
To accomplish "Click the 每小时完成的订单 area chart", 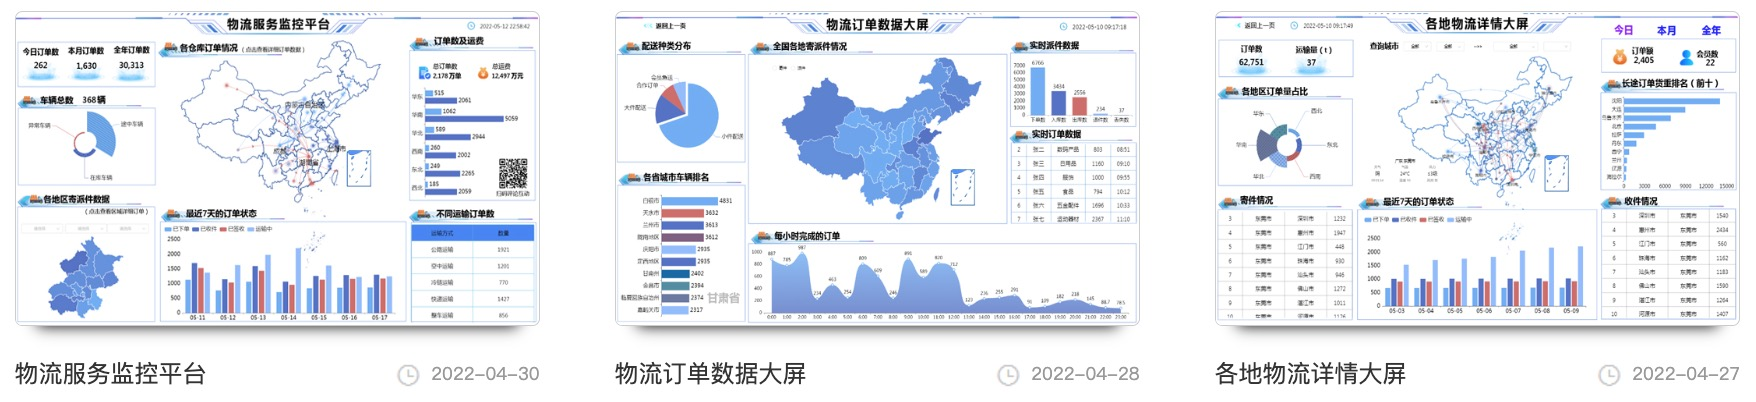I will [943, 282].
